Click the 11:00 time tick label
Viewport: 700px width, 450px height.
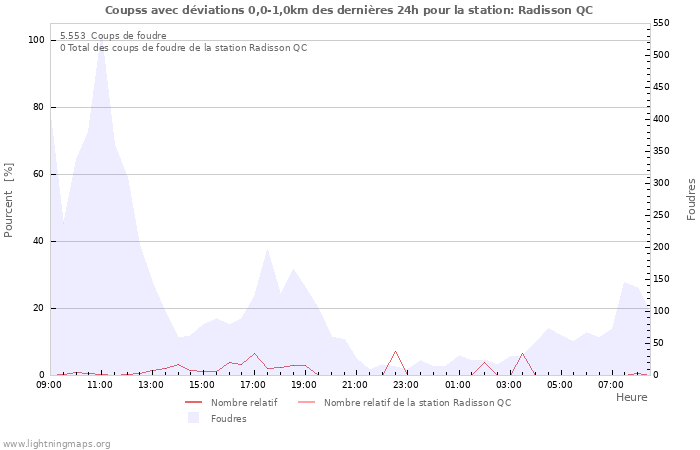[100, 385]
